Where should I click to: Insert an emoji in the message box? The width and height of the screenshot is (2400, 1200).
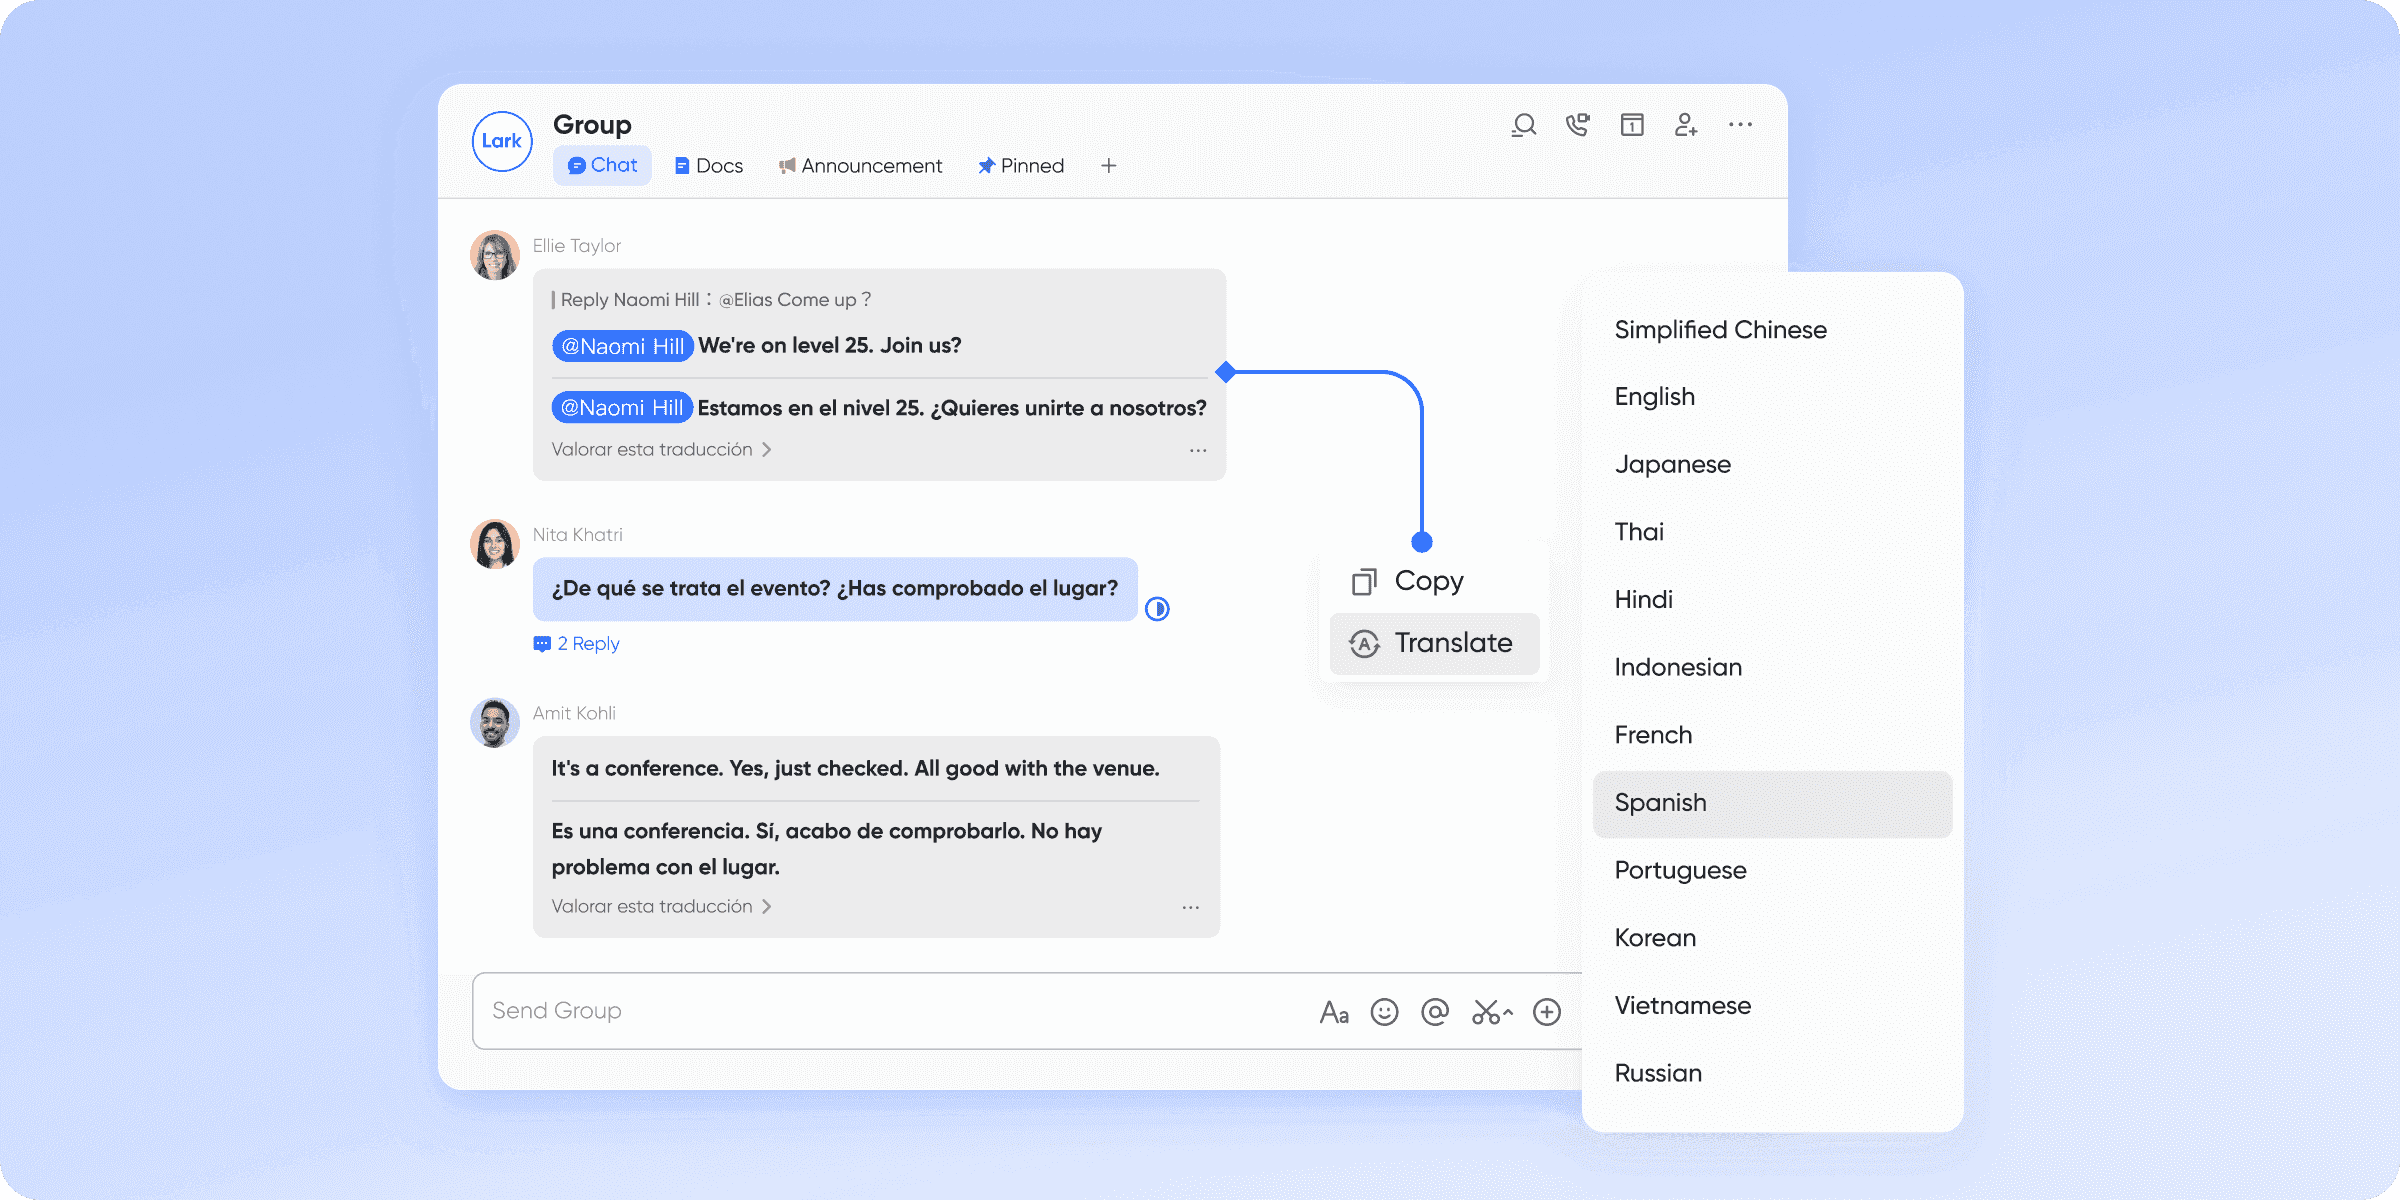click(1384, 1011)
